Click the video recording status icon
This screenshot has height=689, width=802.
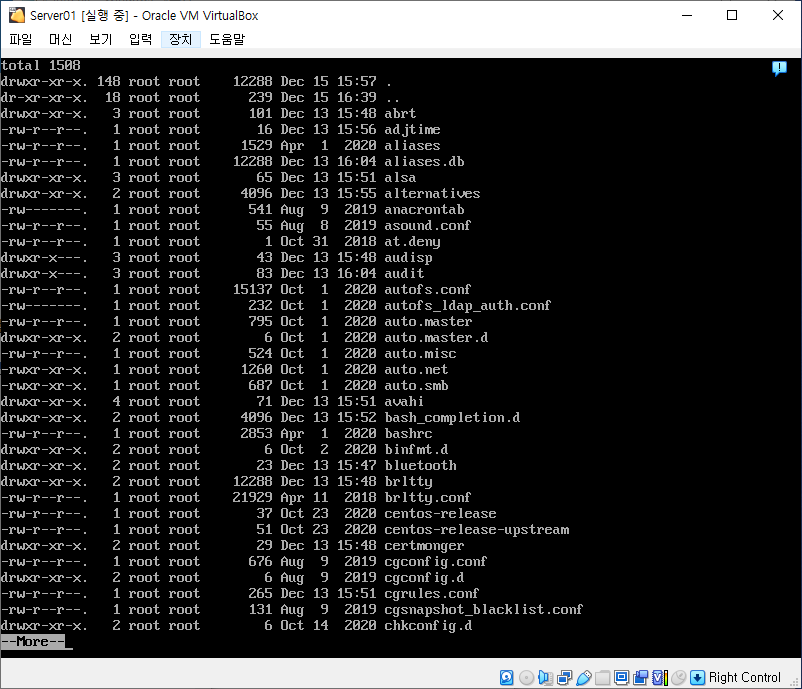pos(640,678)
